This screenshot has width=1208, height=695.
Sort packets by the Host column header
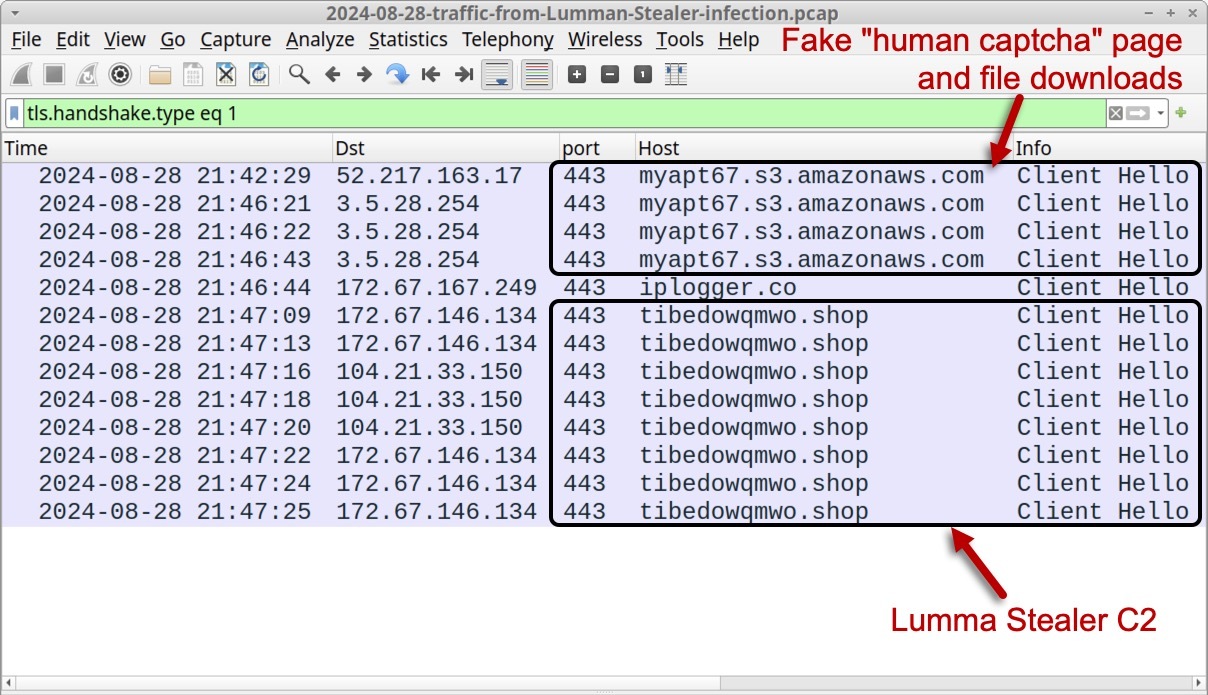tap(824, 148)
